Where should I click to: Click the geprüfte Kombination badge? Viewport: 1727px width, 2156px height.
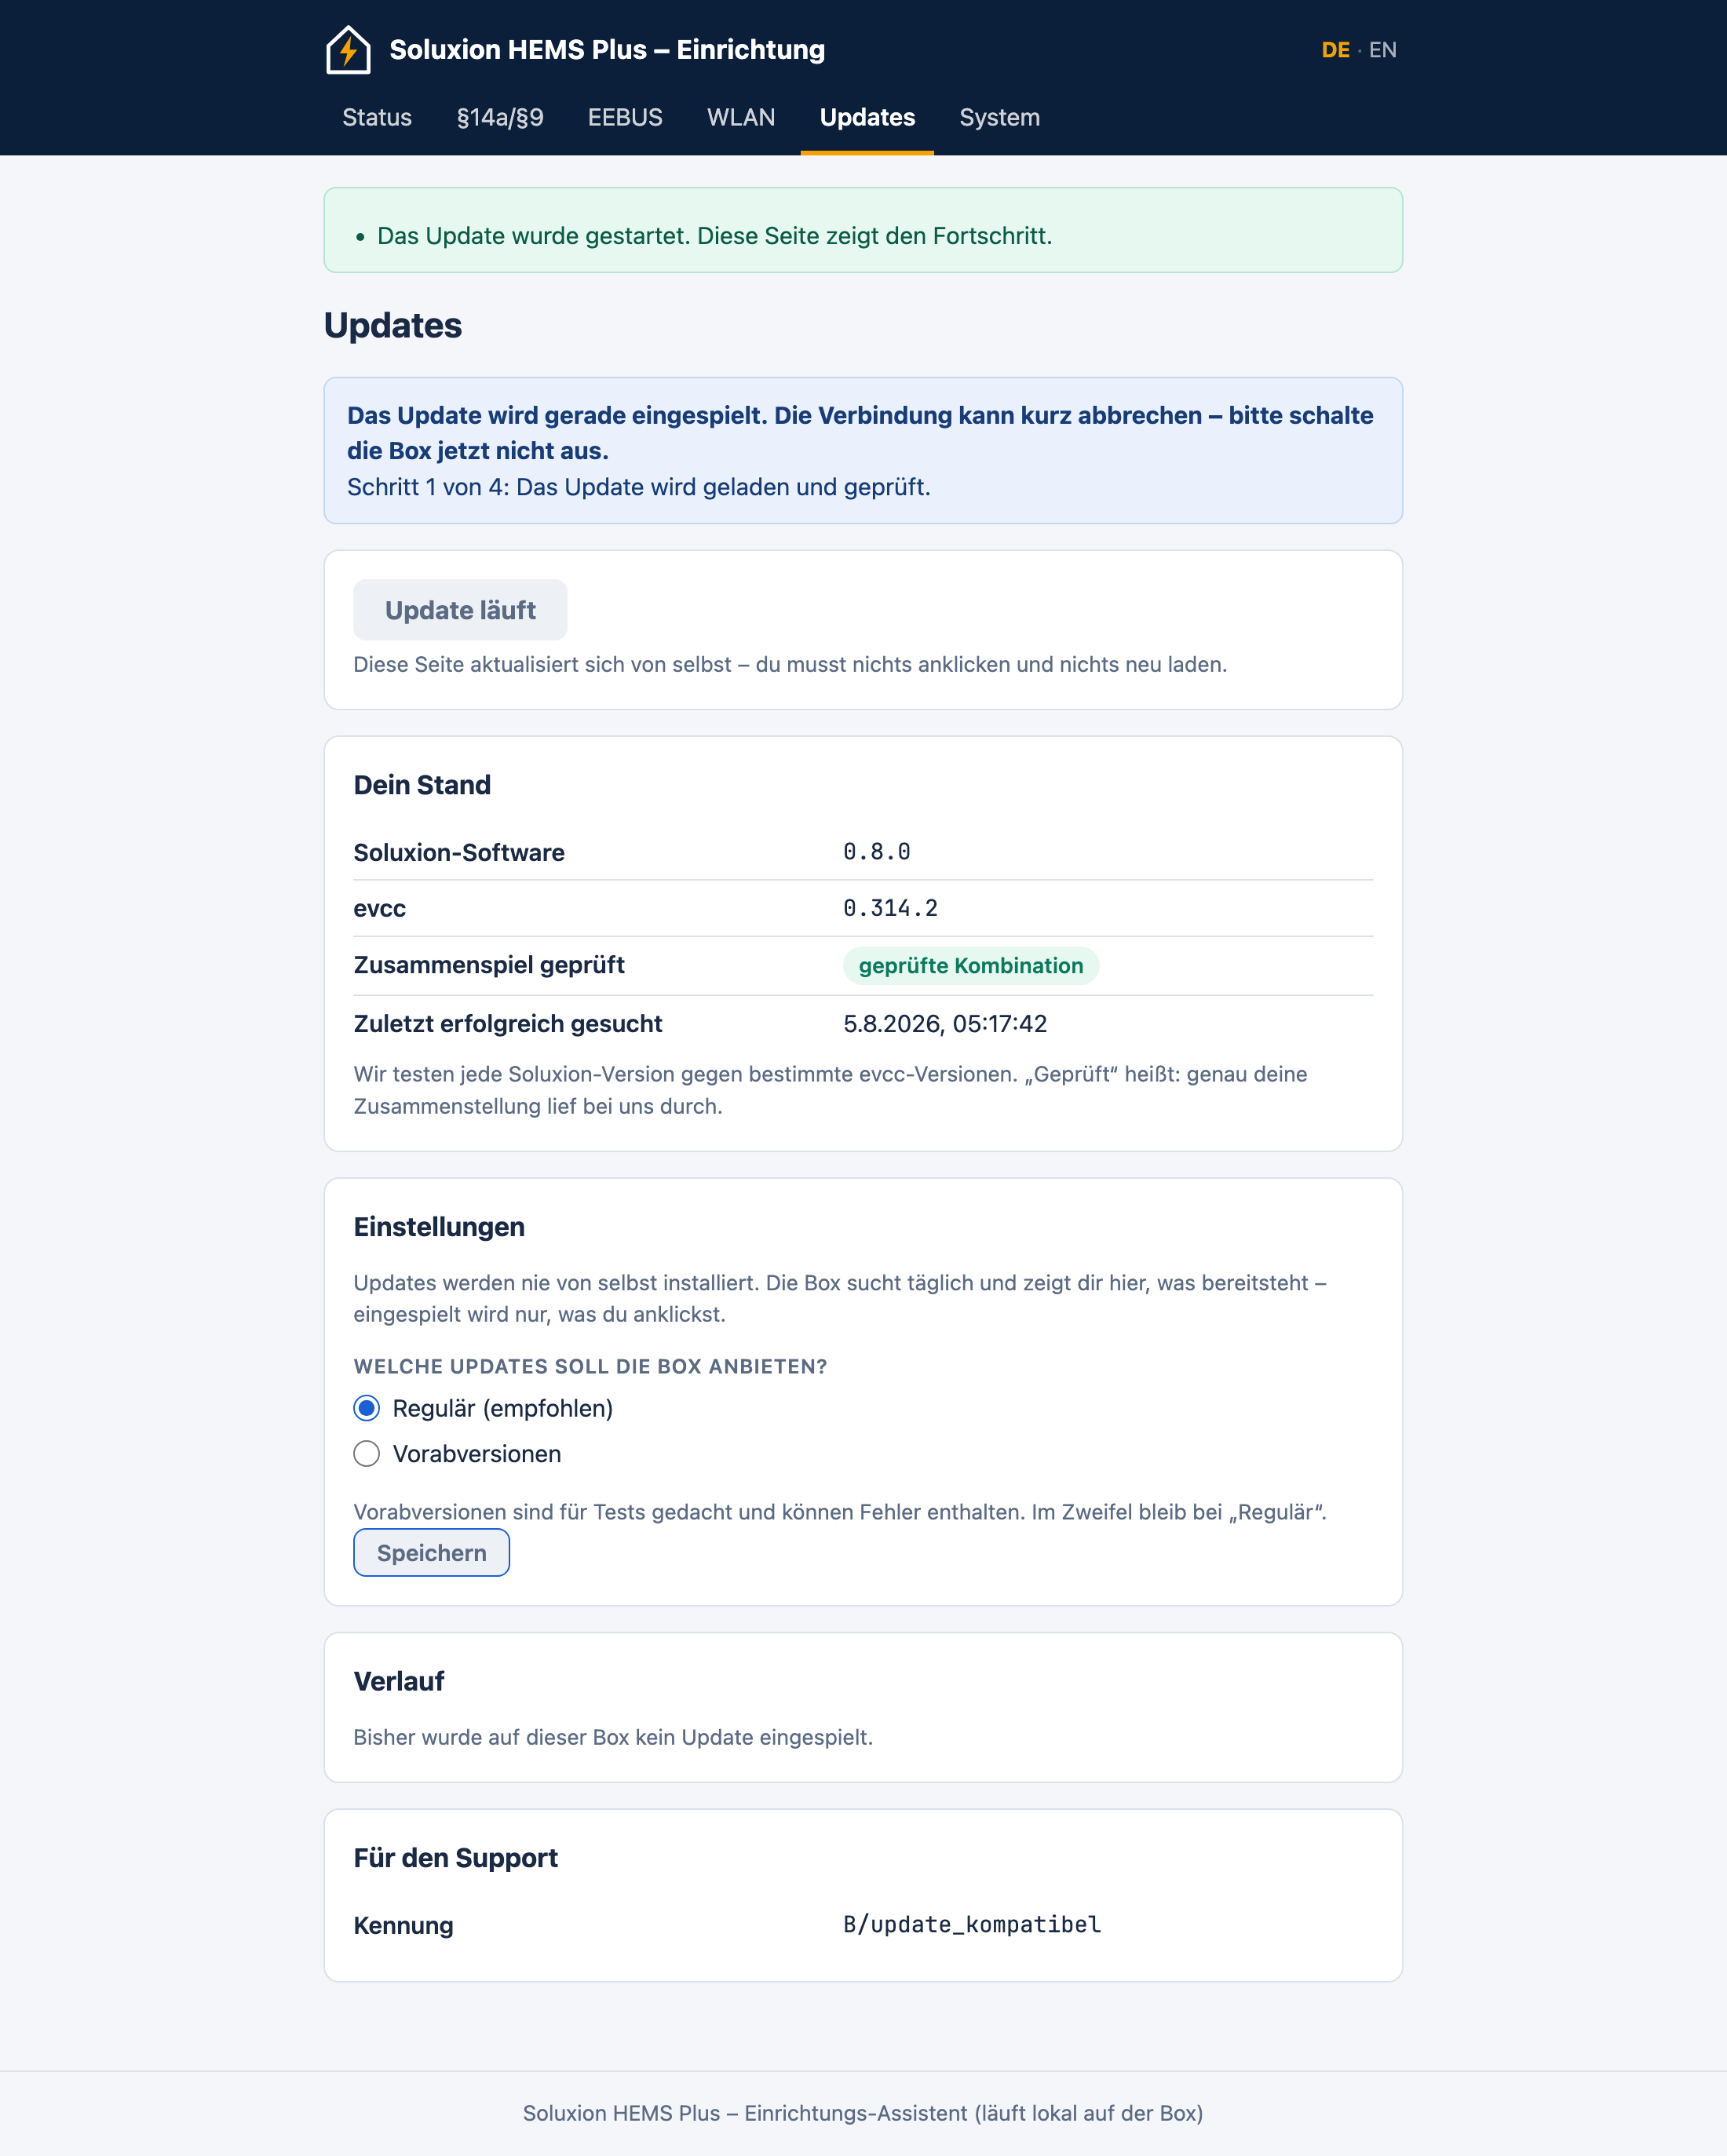pyautogui.click(x=971, y=966)
